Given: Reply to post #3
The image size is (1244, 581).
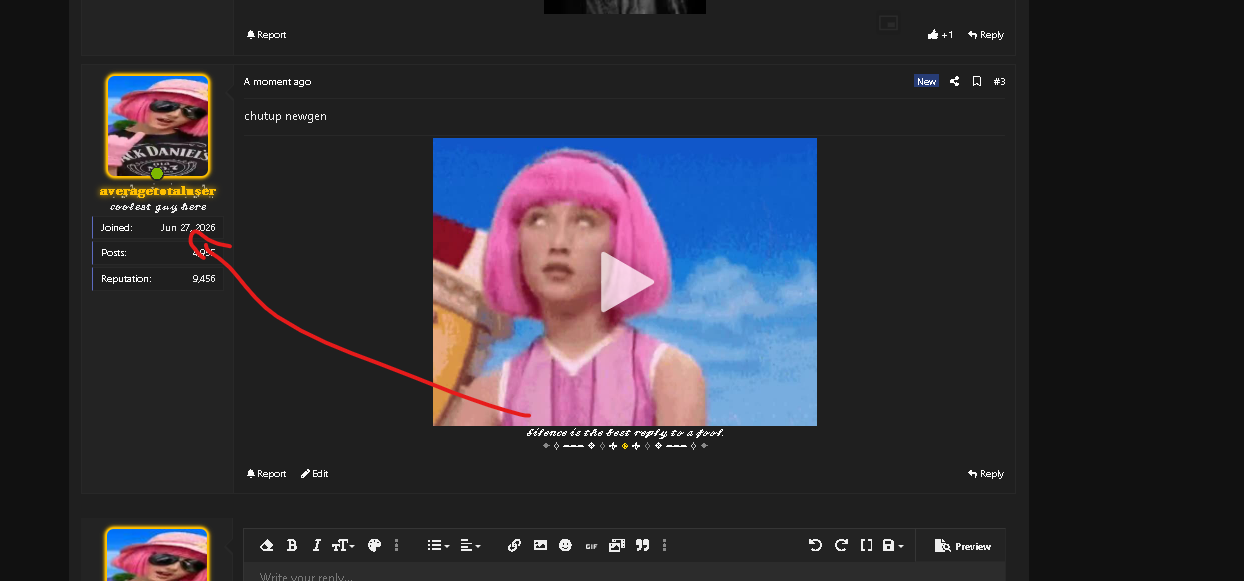Looking at the screenshot, I should [986, 474].
